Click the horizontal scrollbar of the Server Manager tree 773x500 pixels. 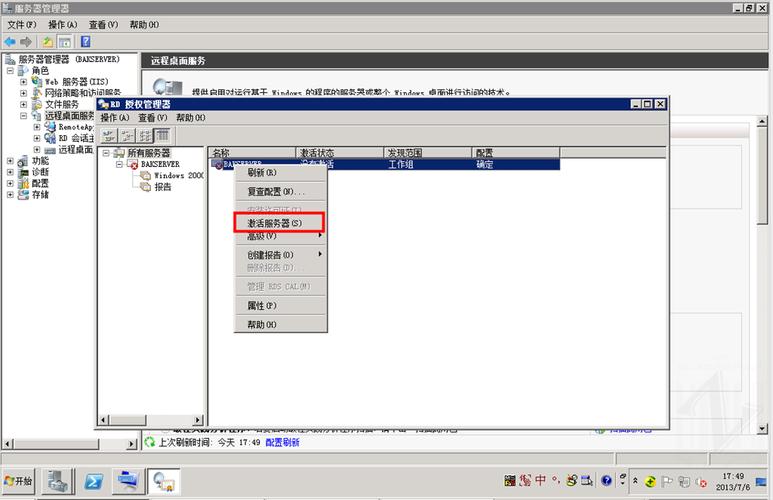70,444
